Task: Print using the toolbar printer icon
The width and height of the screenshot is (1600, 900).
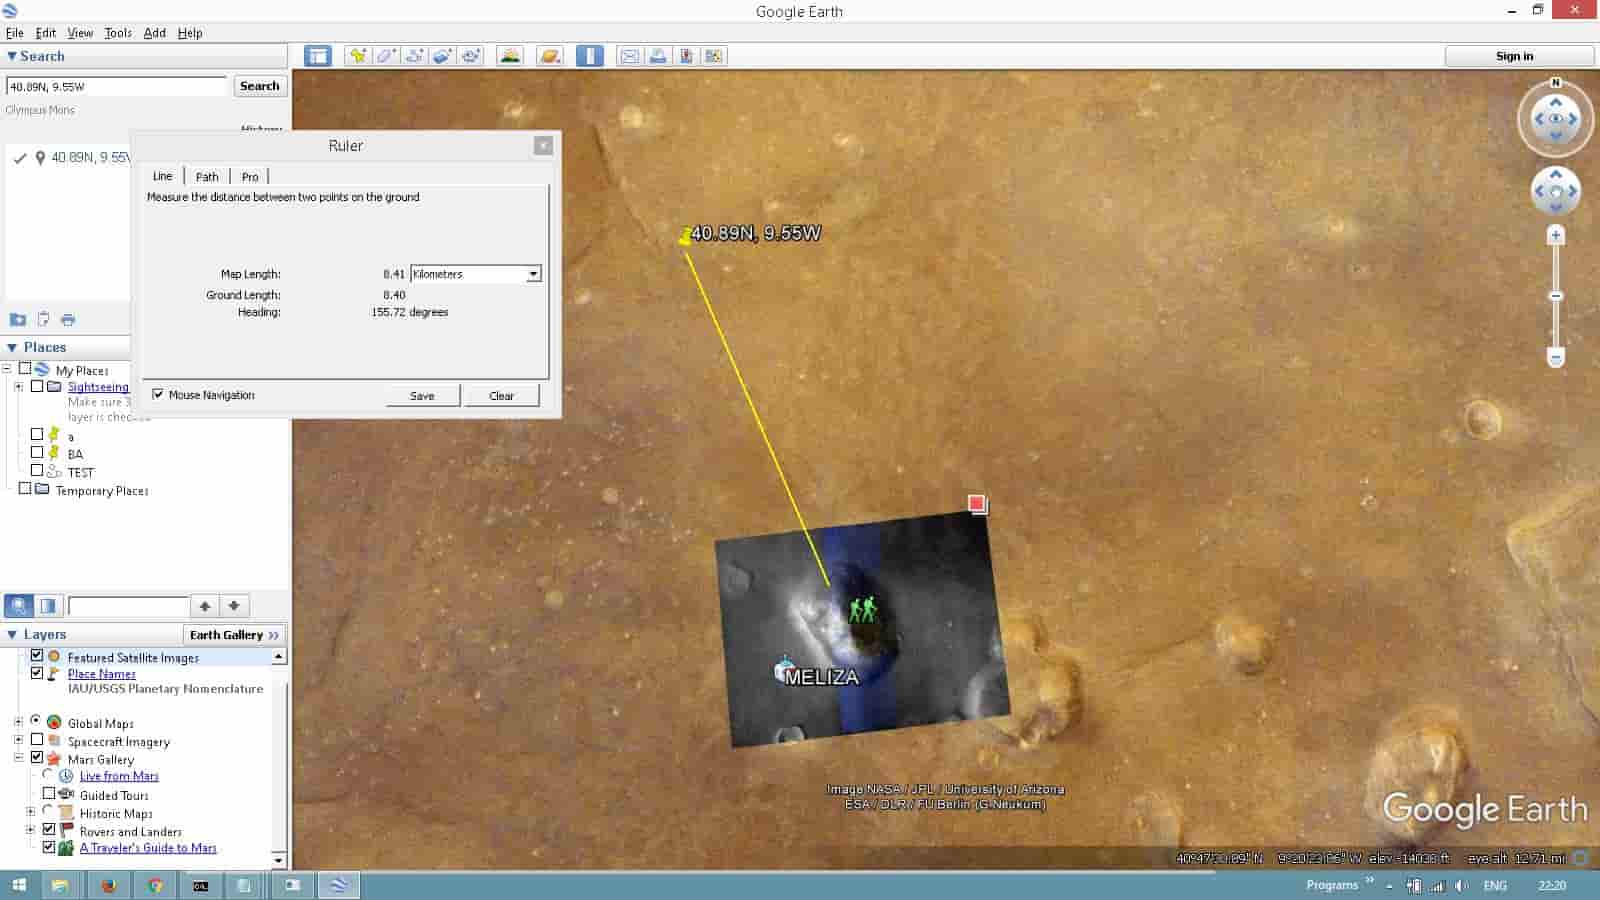Action: (658, 56)
